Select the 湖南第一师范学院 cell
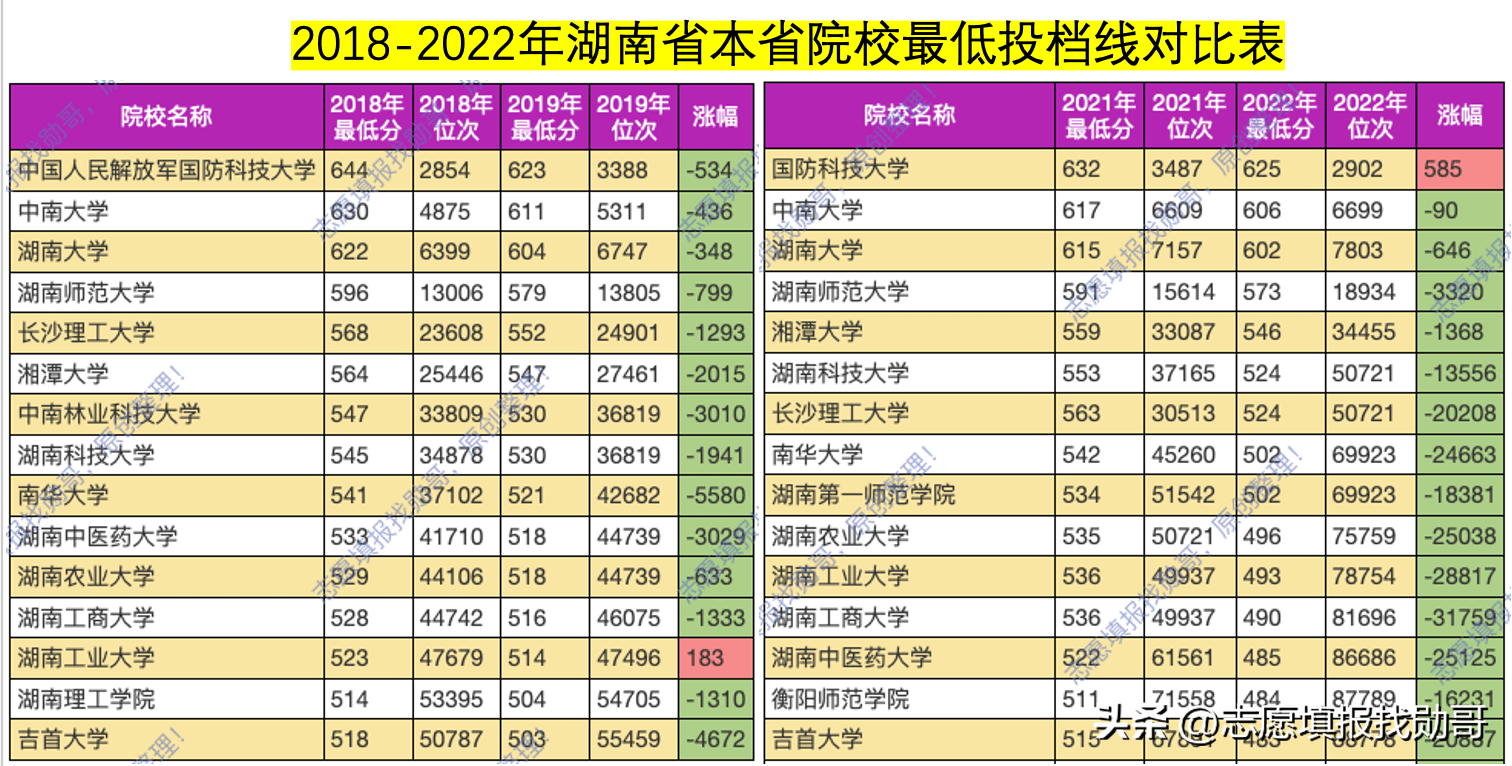 coord(909,495)
